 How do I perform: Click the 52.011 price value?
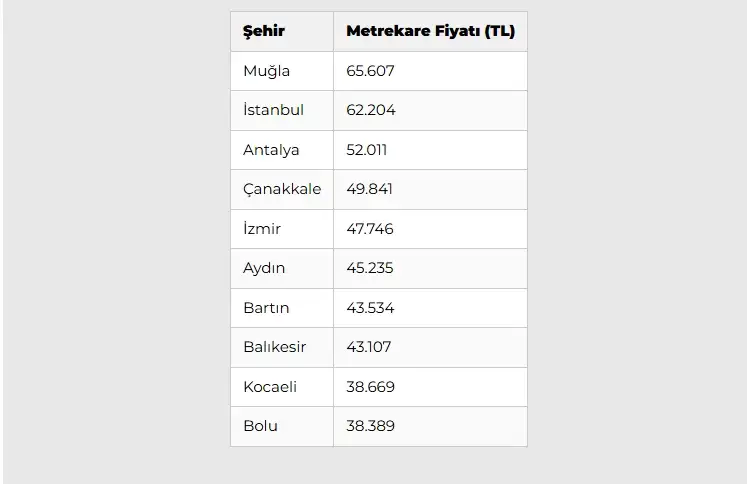(367, 150)
